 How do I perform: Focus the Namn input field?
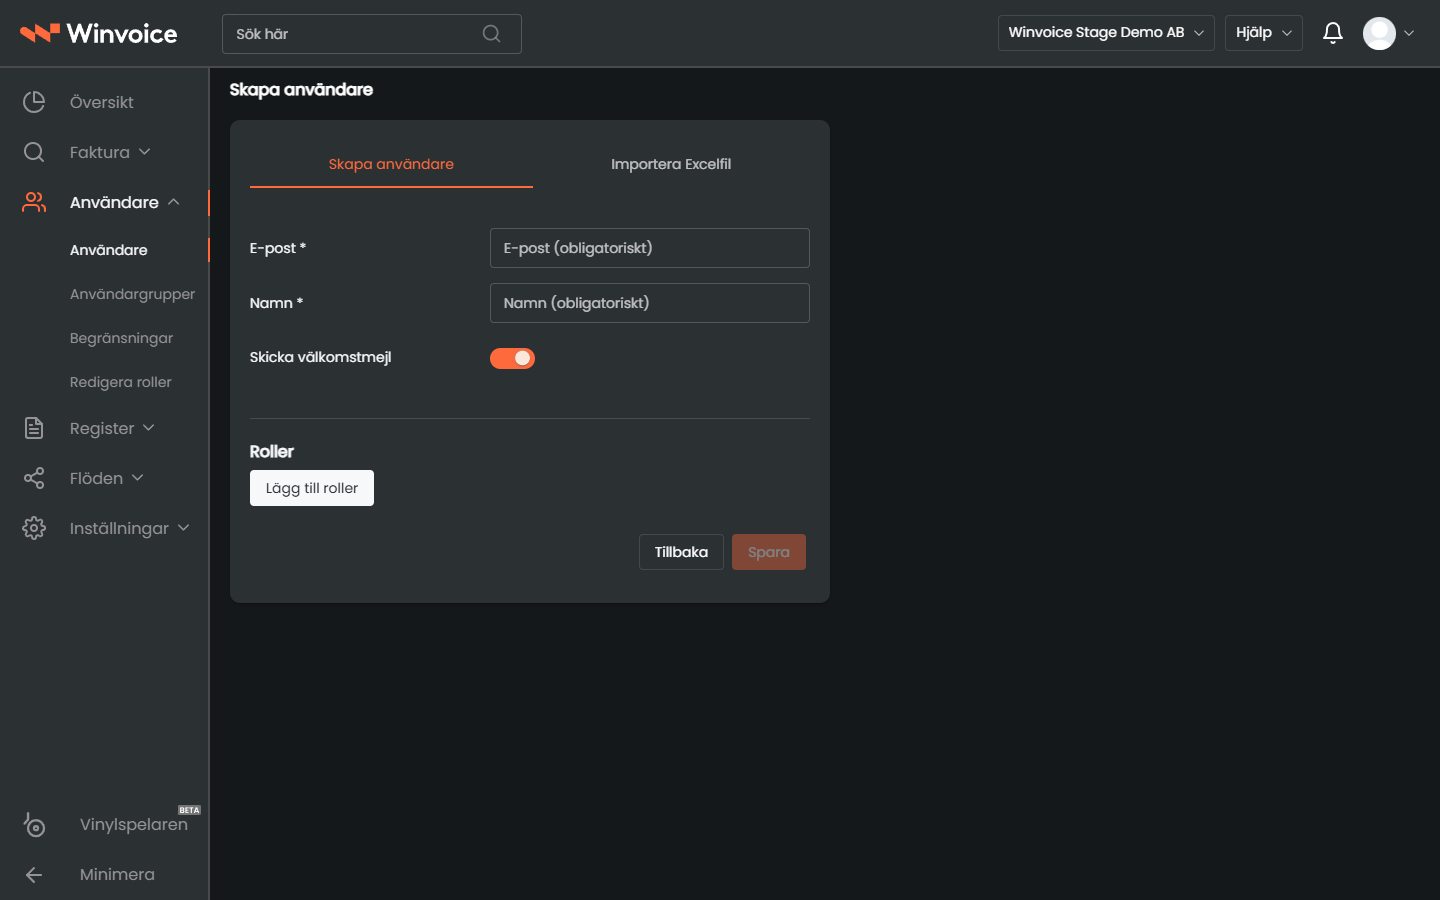point(650,303)
